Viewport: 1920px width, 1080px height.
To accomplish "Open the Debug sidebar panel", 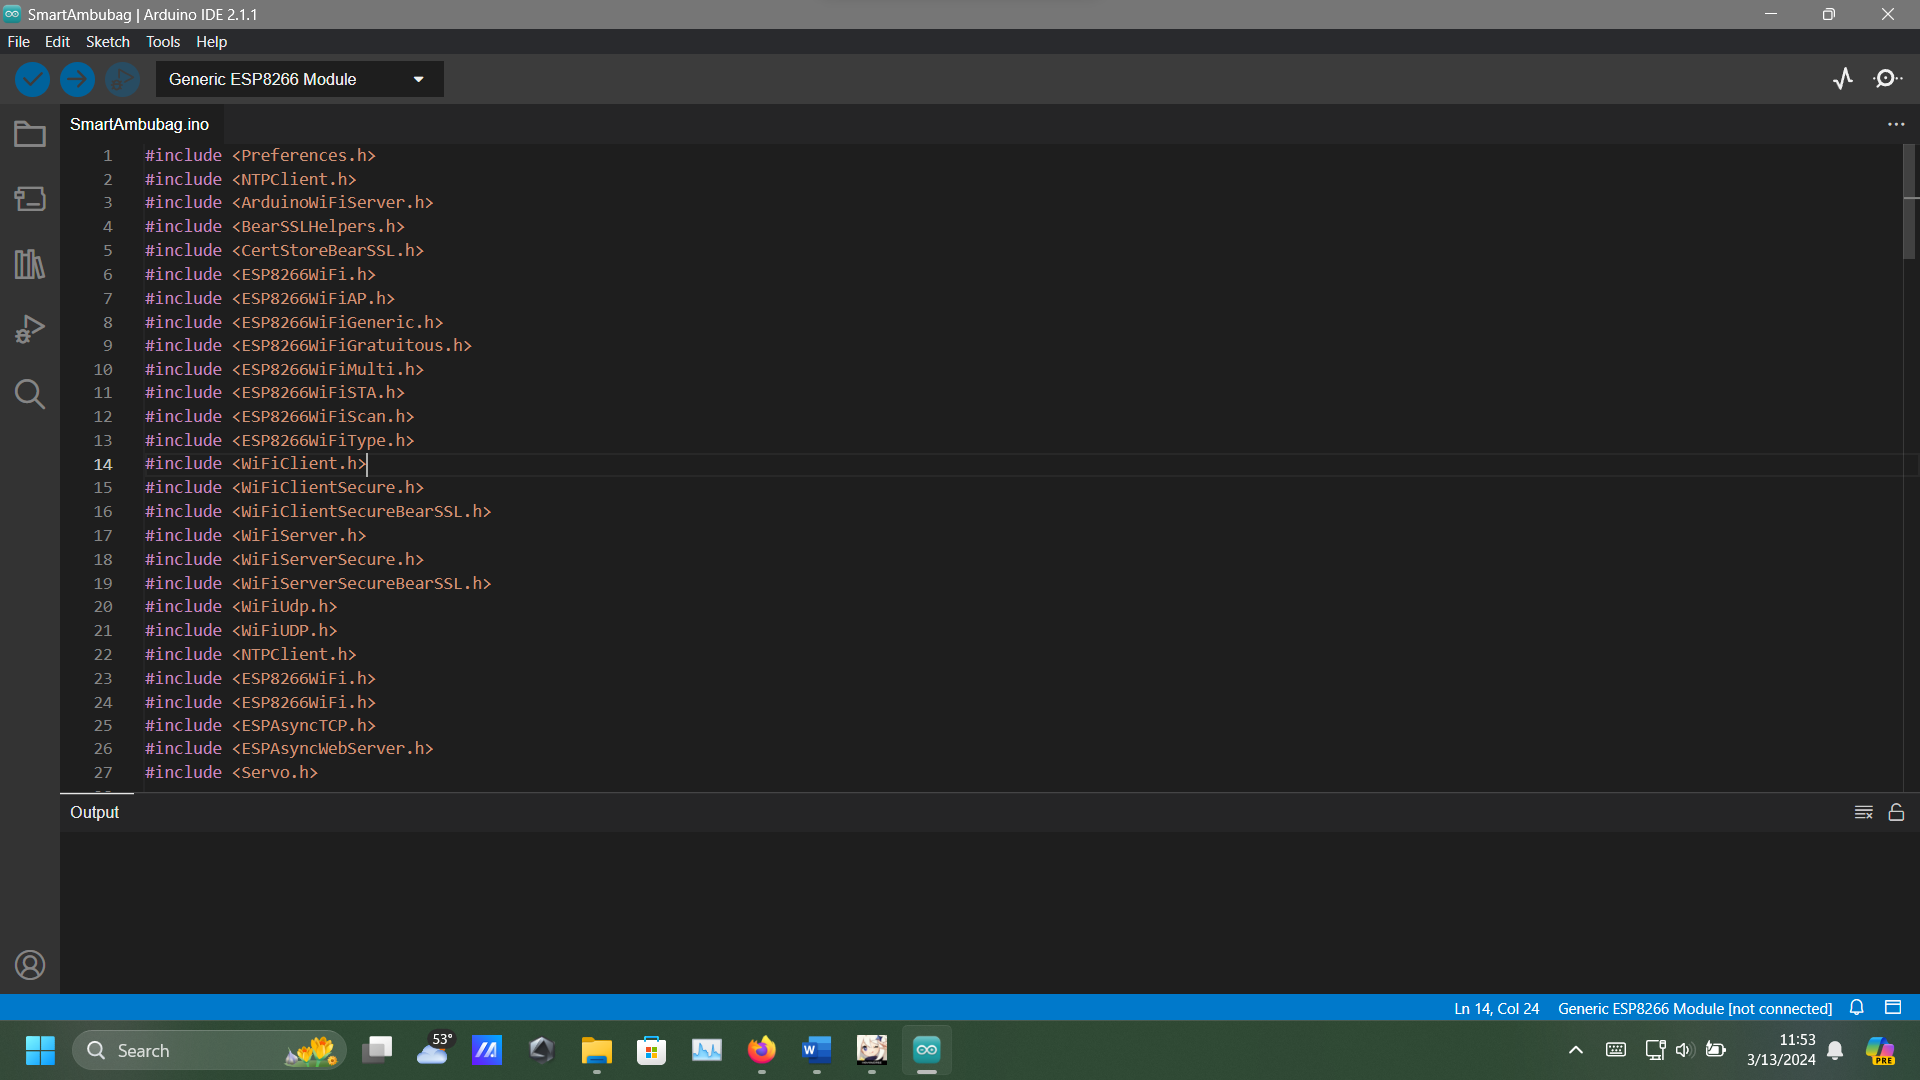I will 30,329.
